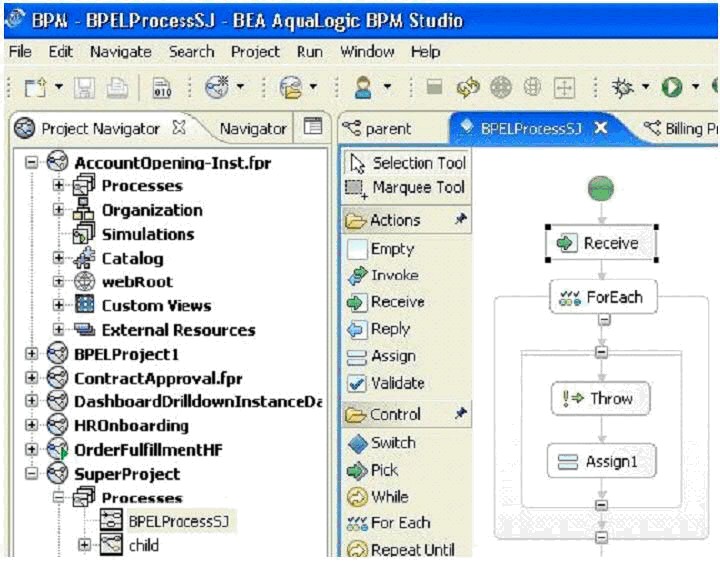Close the BPELProcessSJ editor tab
This screenshot has height=562, width=720.
[x=601, y=128]
